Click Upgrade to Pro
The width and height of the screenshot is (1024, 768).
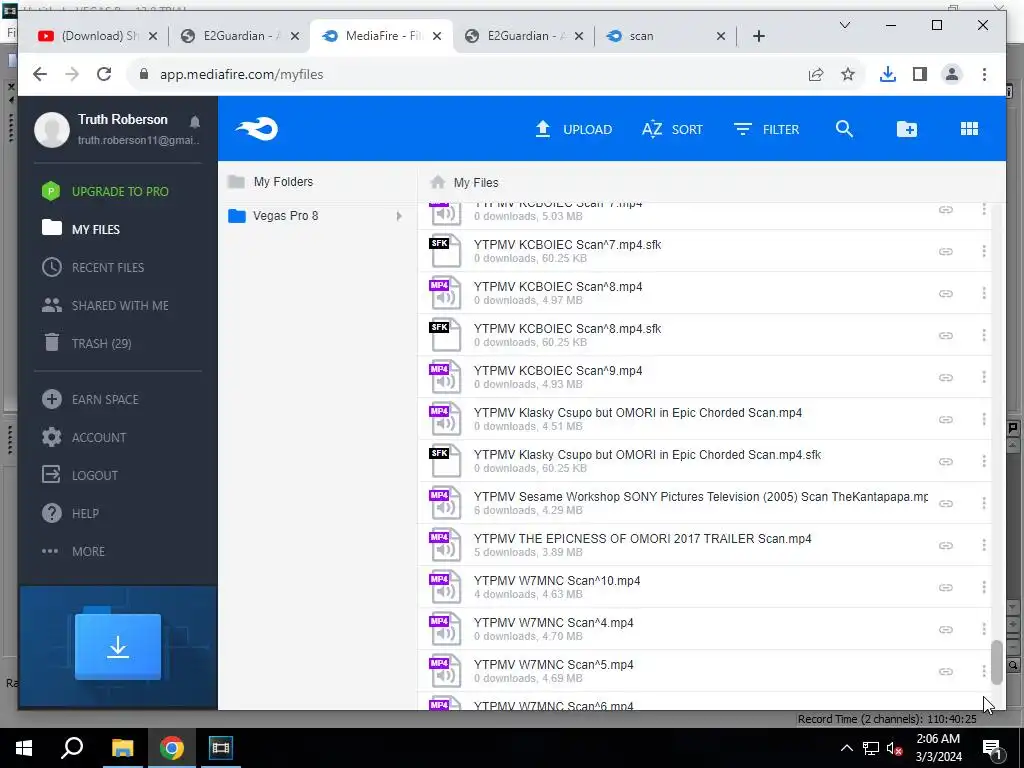(105, 191)
